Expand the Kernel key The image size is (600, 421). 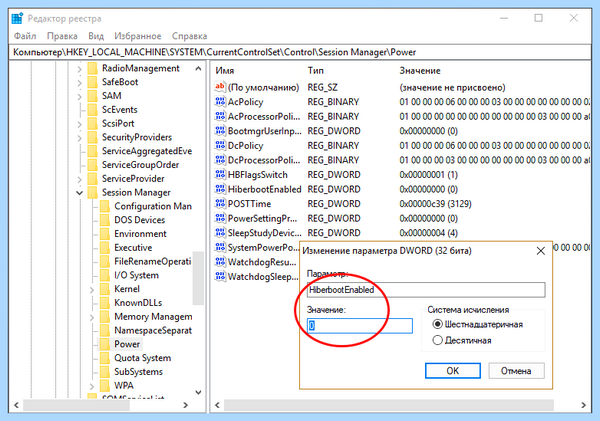point(91,290)
